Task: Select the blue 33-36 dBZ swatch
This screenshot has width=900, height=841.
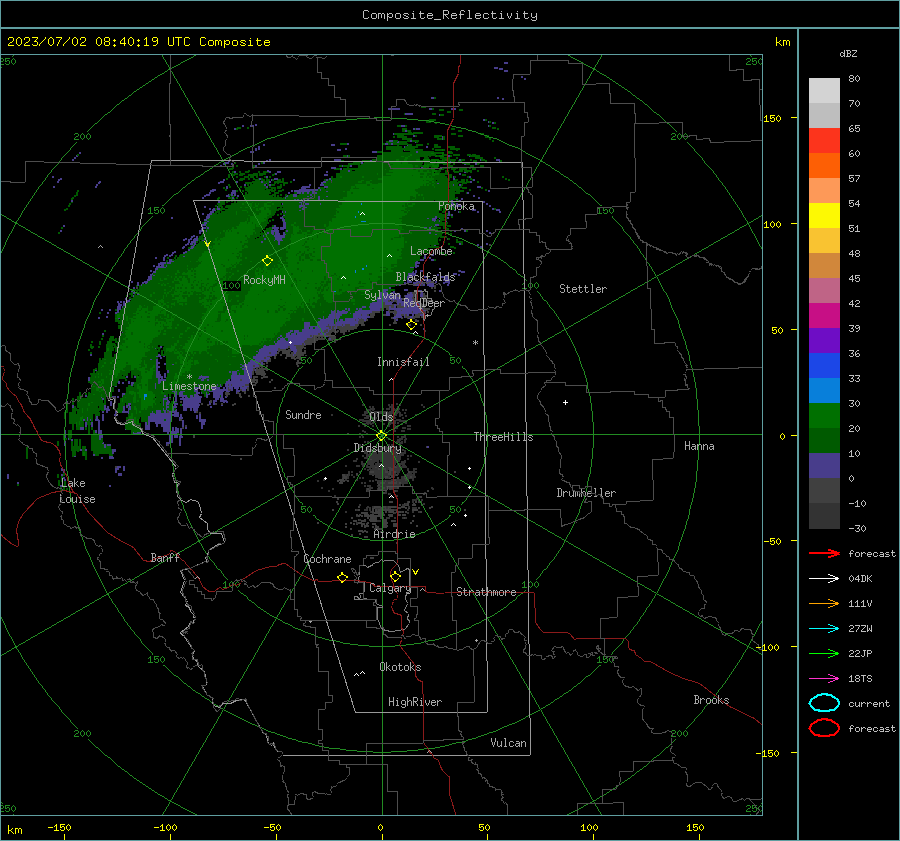Action: click(x=824, y=366)
